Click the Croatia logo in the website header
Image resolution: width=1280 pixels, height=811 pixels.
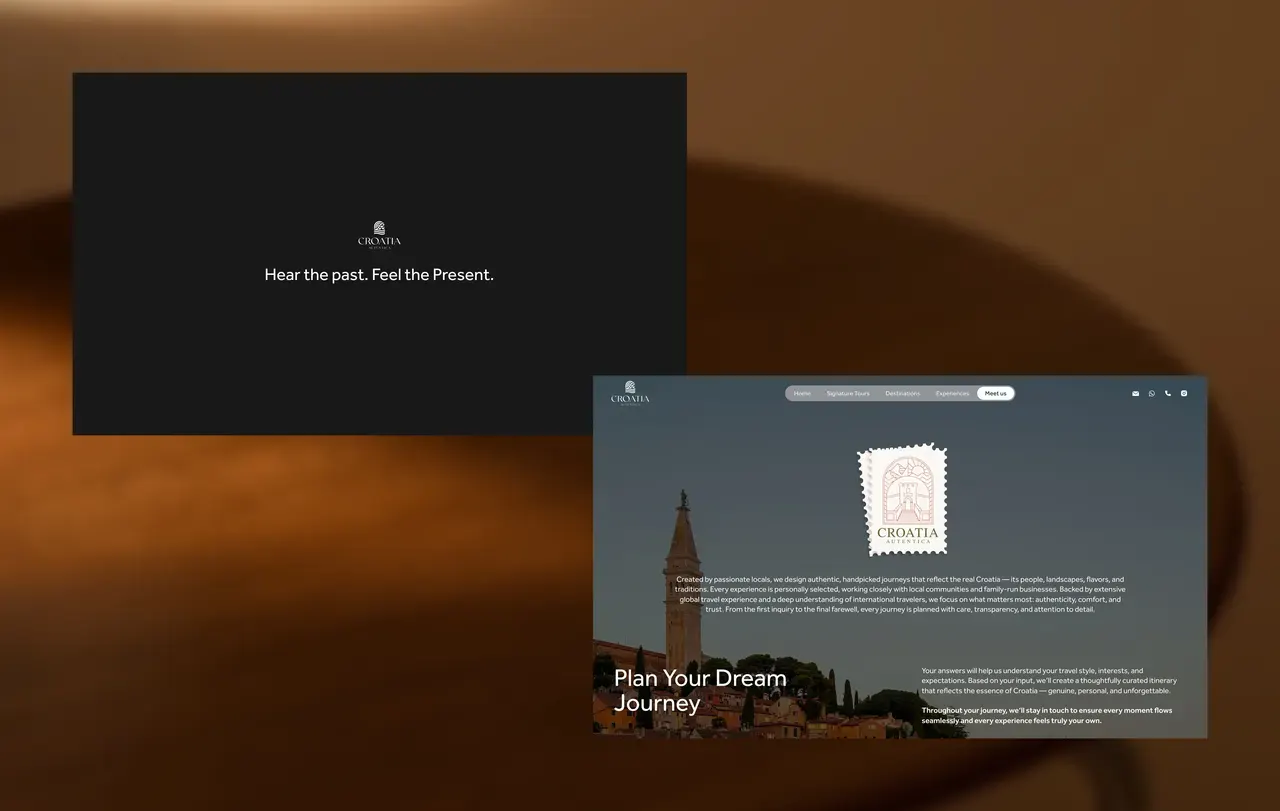630,392
